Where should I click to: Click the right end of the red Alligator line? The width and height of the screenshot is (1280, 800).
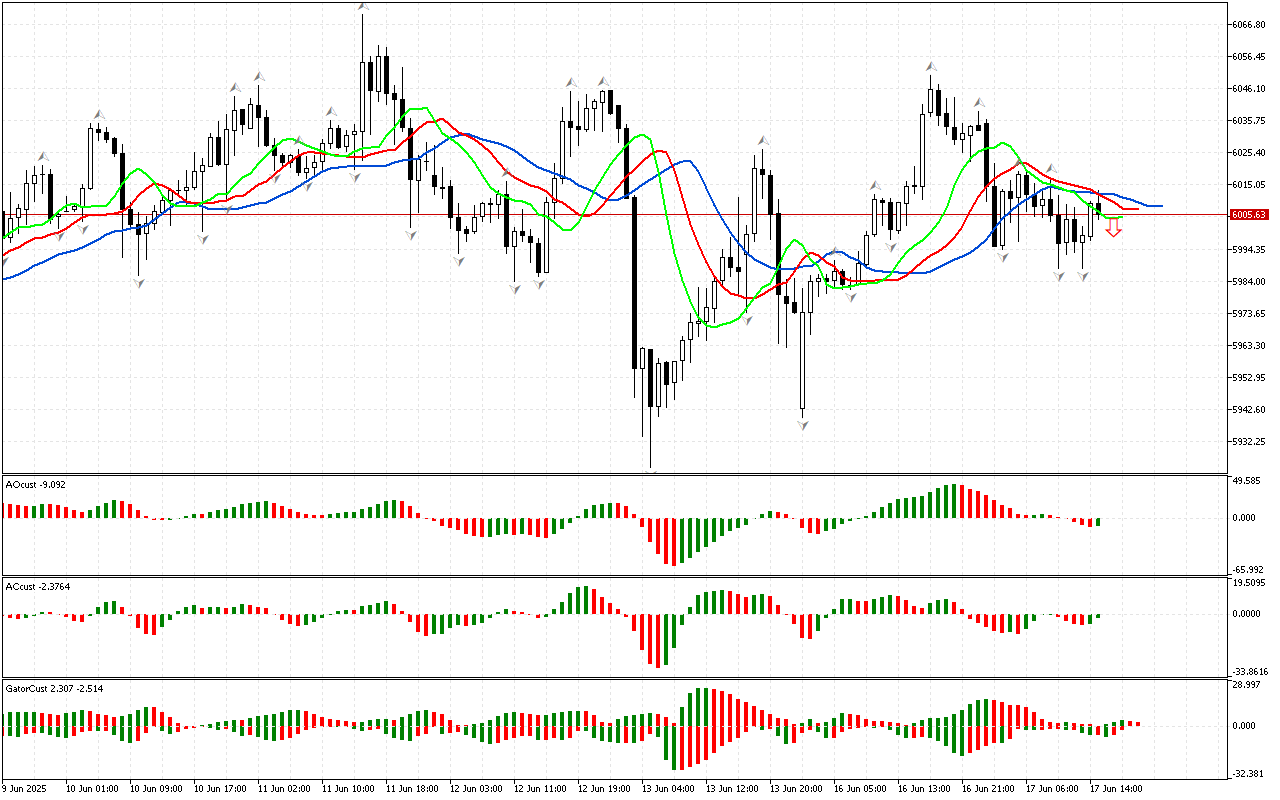[1137, 208]
